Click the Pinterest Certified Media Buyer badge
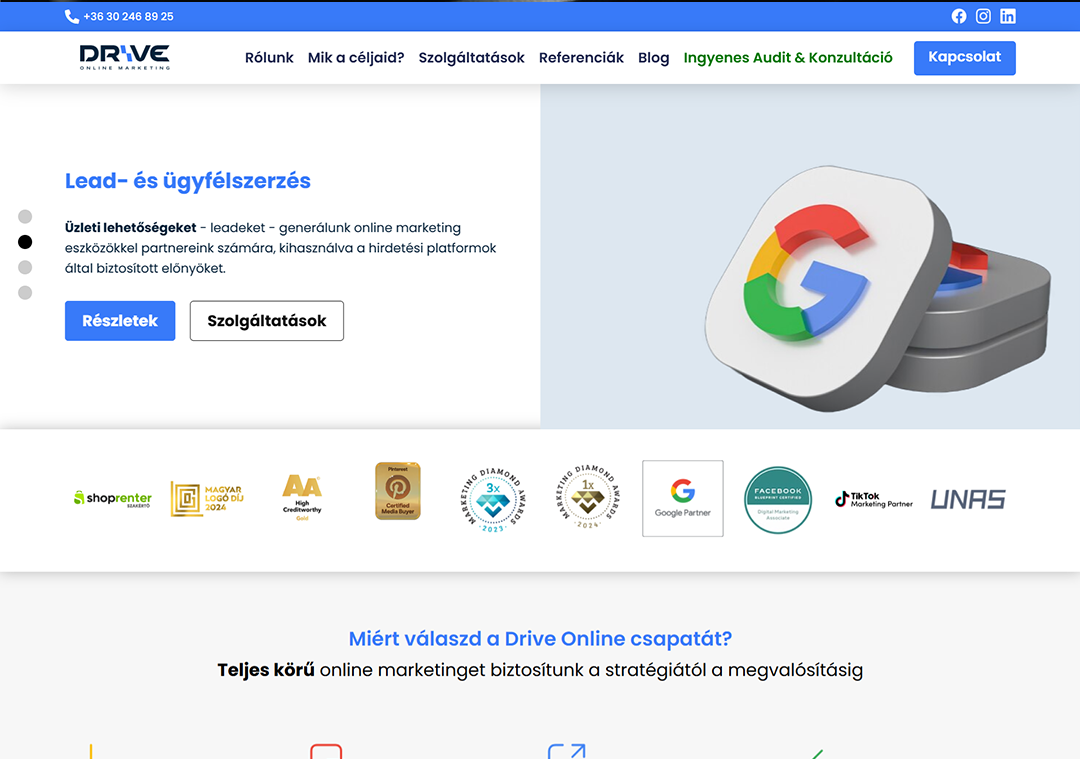The width and height of the screenshot is (1080, 759). tap(397, 491)
